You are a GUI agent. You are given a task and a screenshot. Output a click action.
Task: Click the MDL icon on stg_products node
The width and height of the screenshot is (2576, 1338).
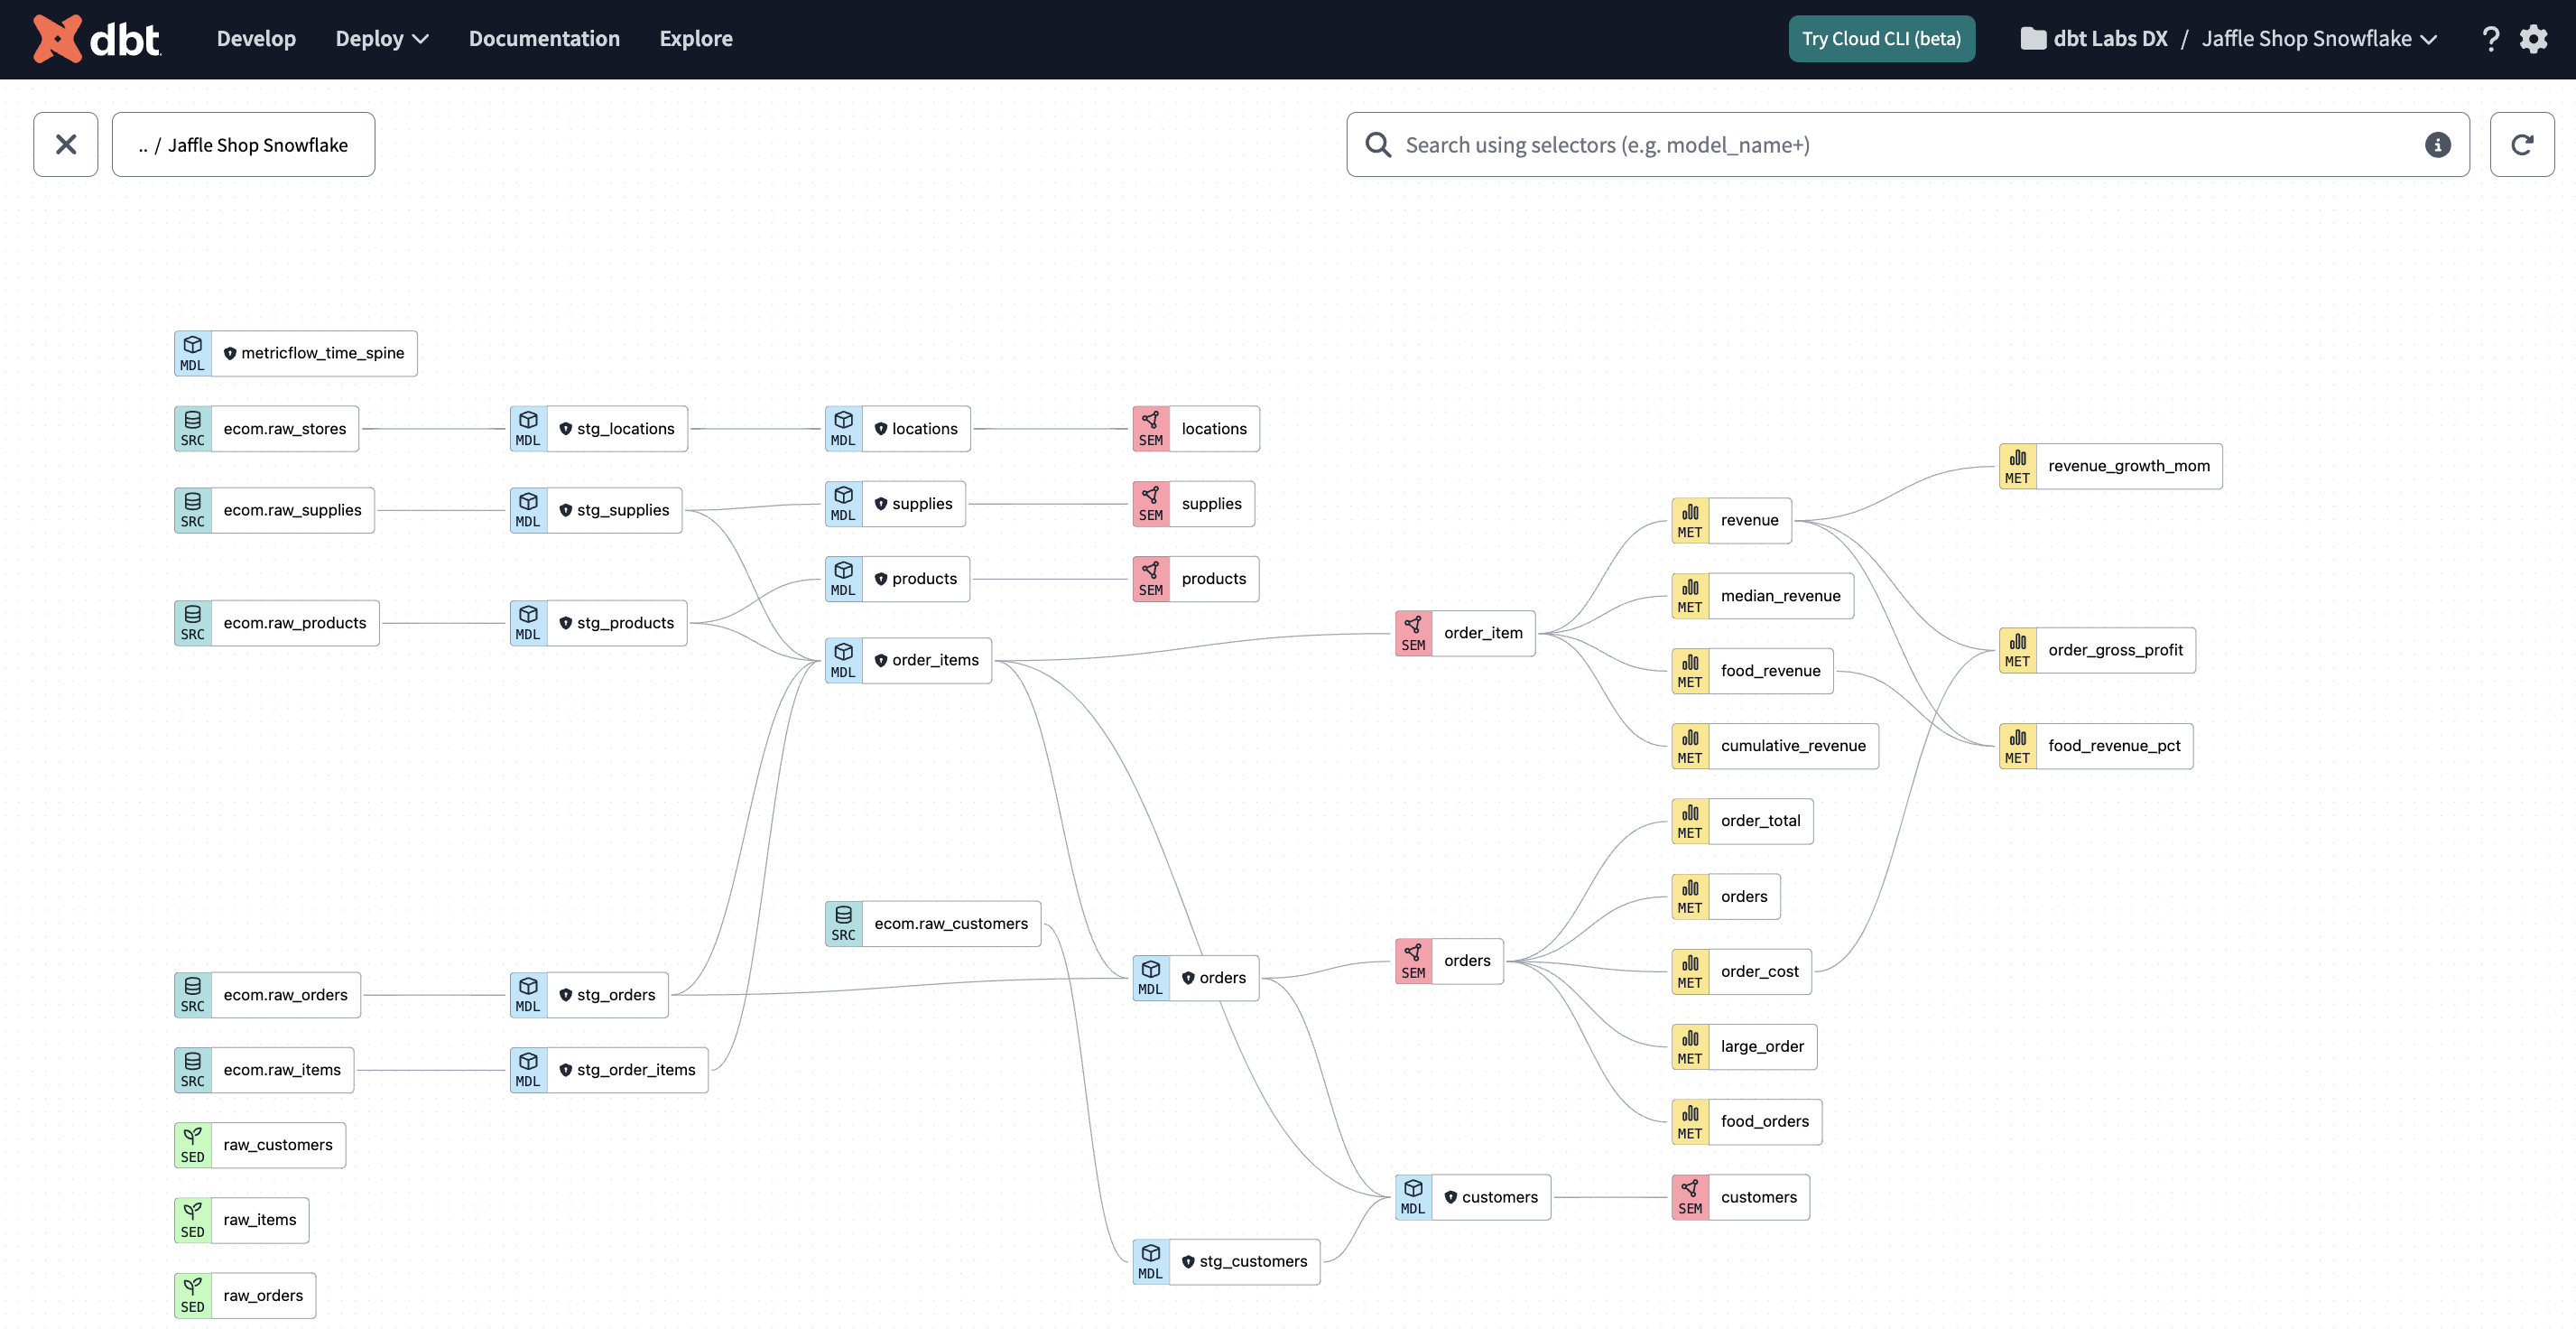click(x=528, y=622)
